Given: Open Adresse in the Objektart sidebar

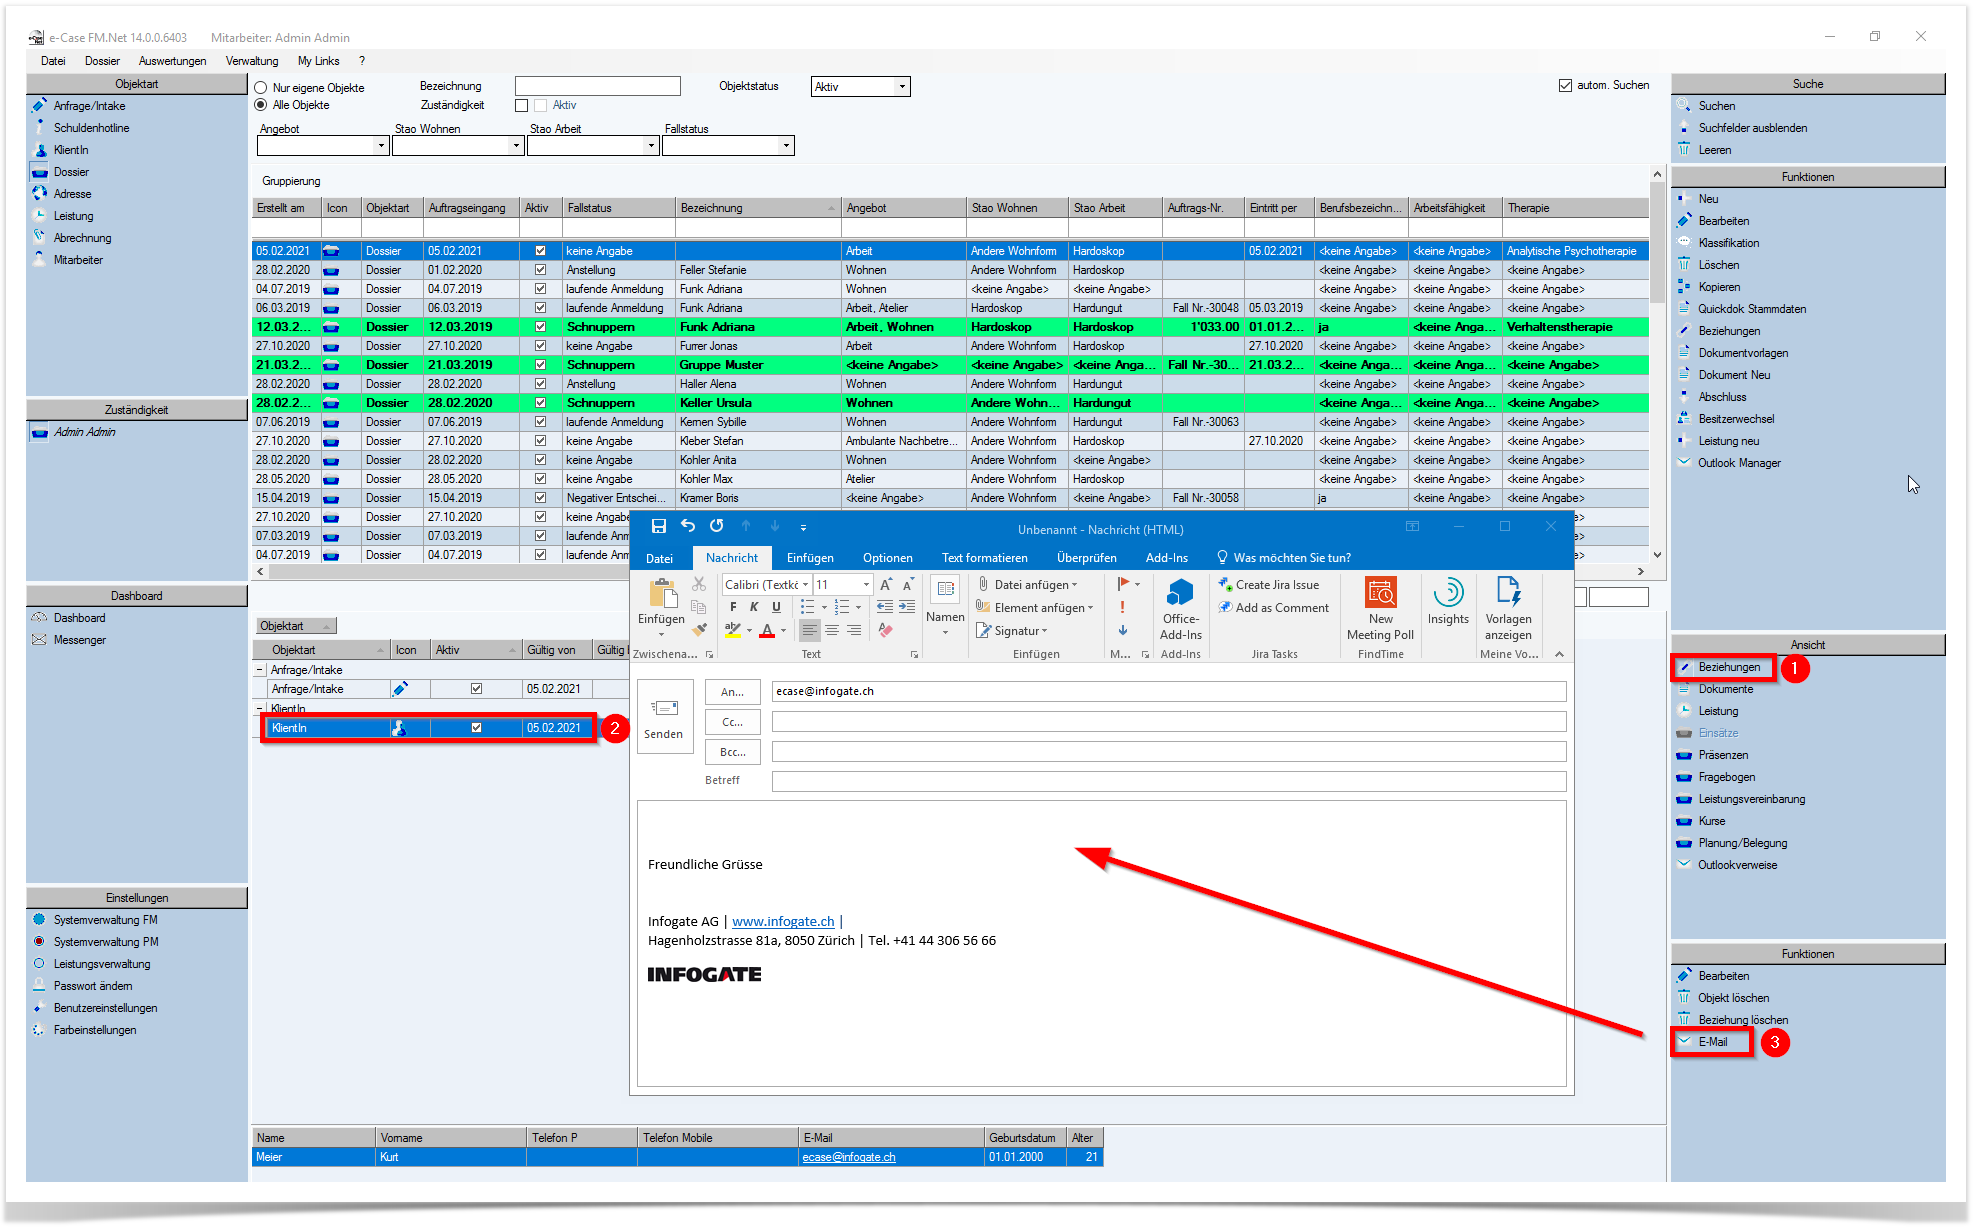Looking at the screenshot, I should point(72,194).
